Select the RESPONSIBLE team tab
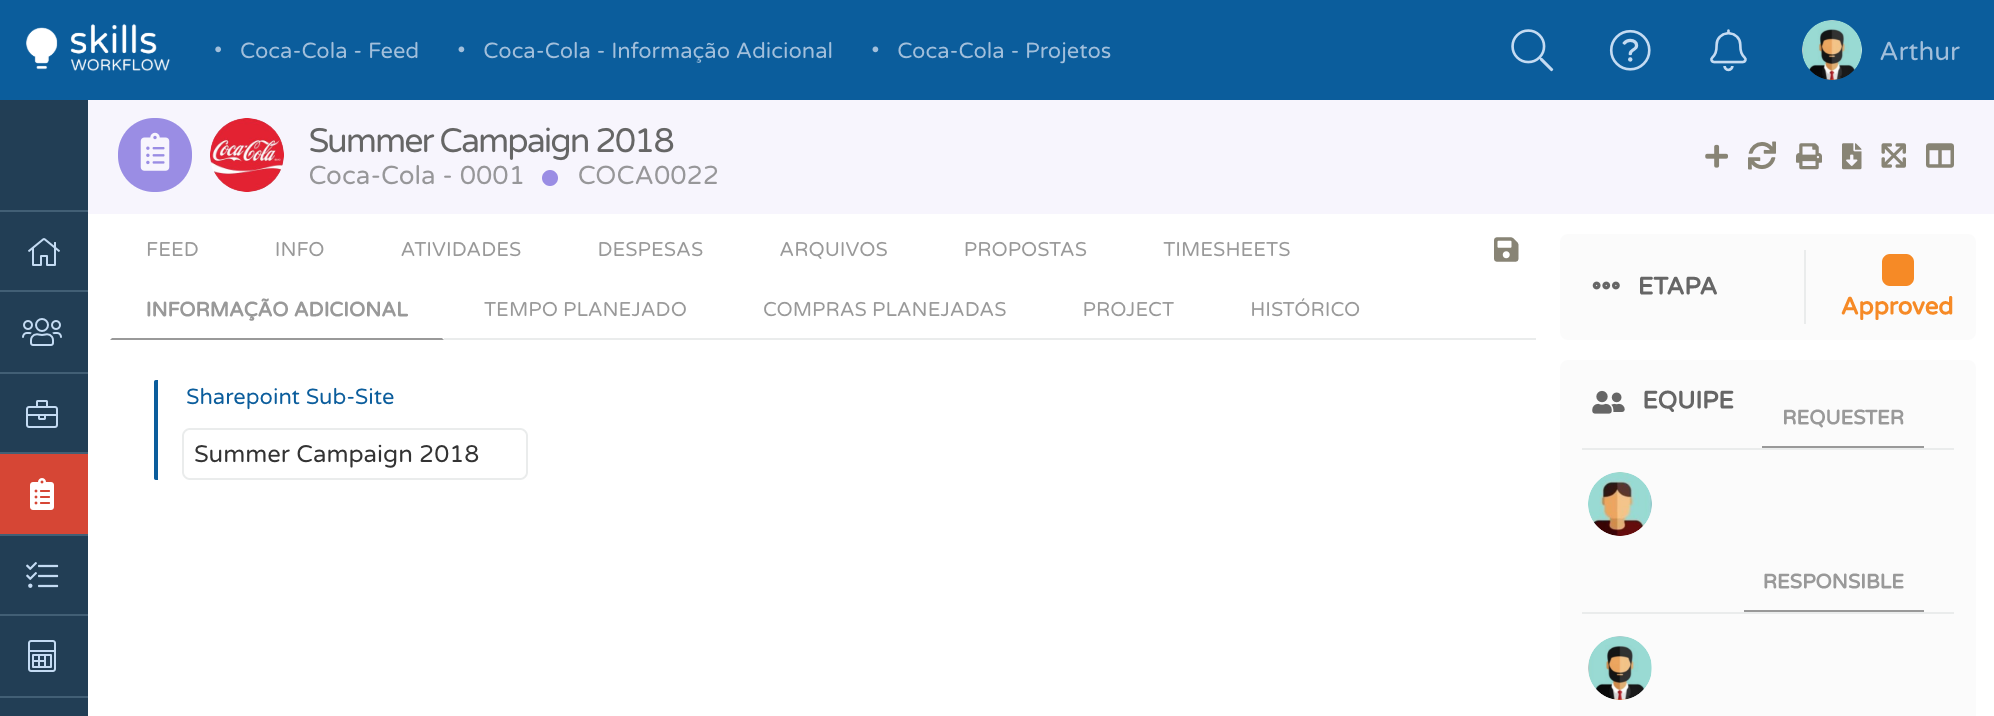1994x716 pixels. [x=1833, y=582]
